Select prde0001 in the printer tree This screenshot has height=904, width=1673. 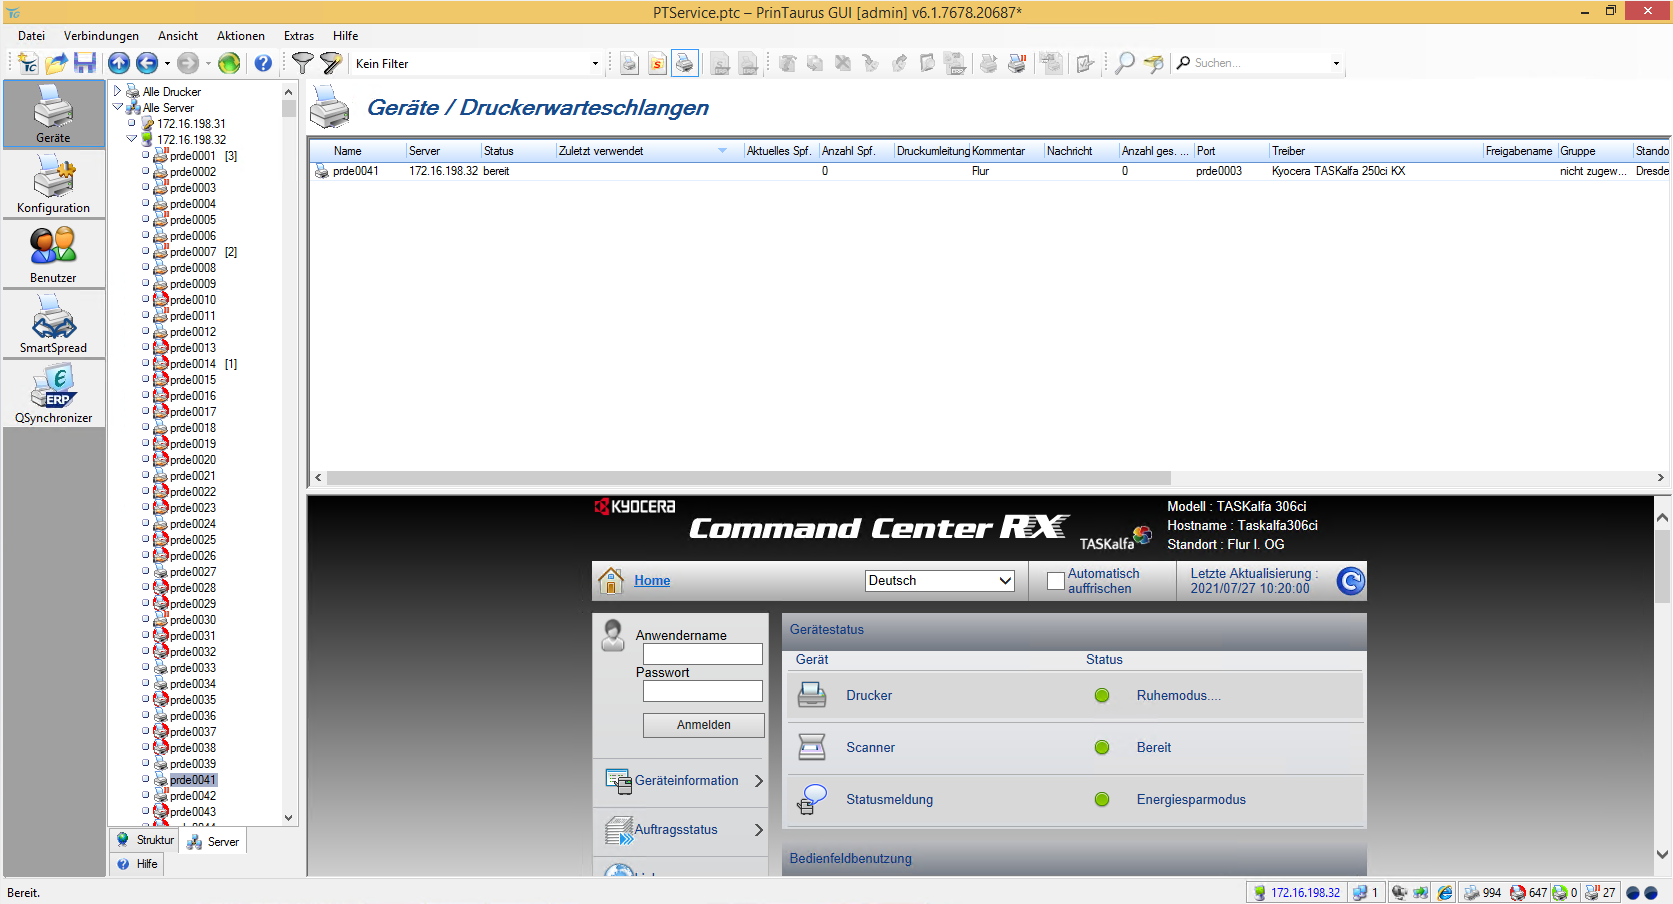[193, 156]
